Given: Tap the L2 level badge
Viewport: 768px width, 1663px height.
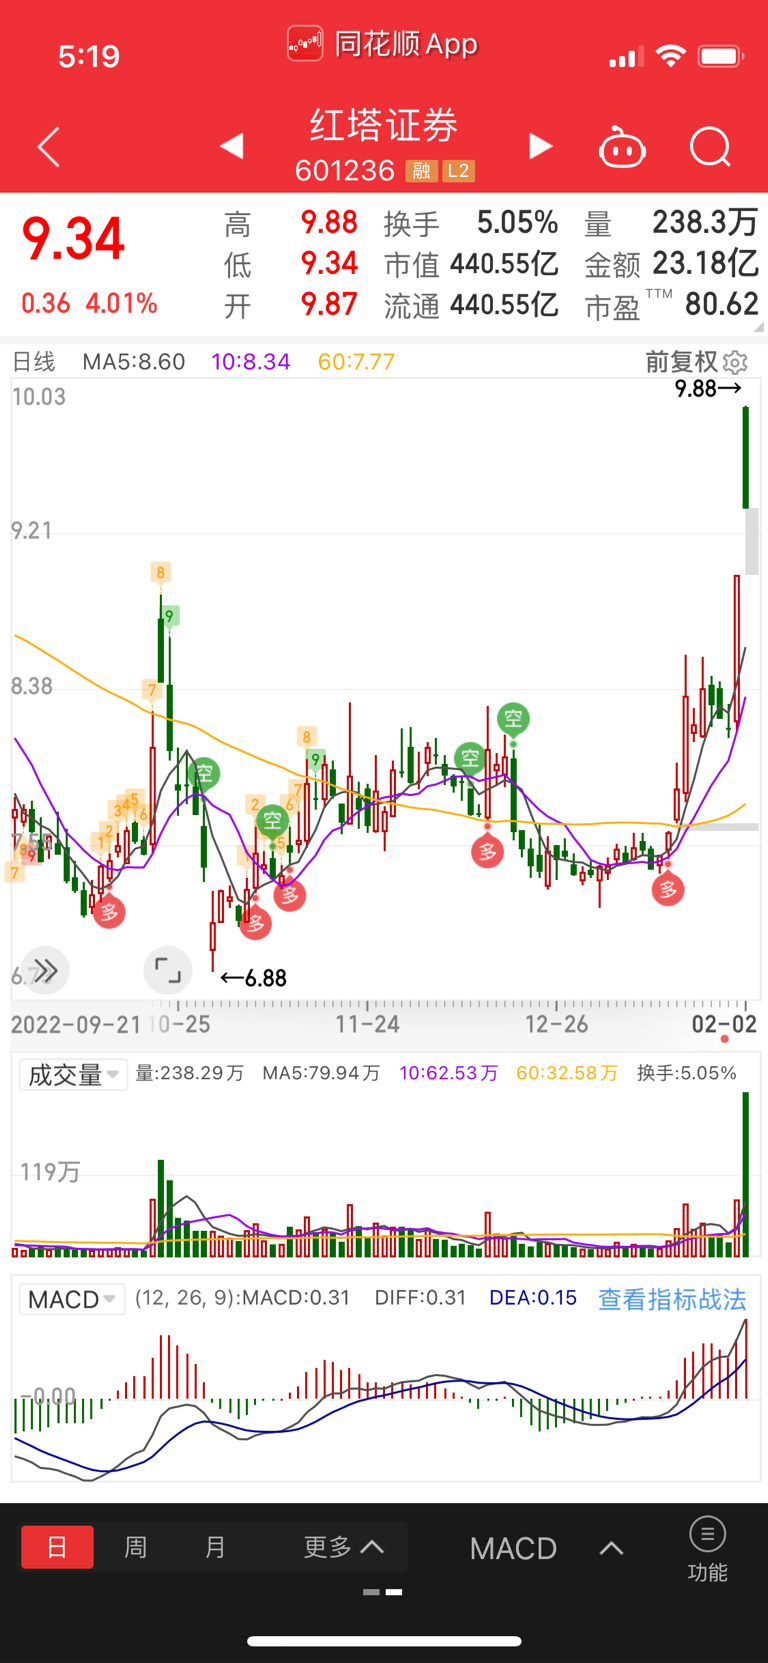Looking at the screenshot, I should (458, 171).
